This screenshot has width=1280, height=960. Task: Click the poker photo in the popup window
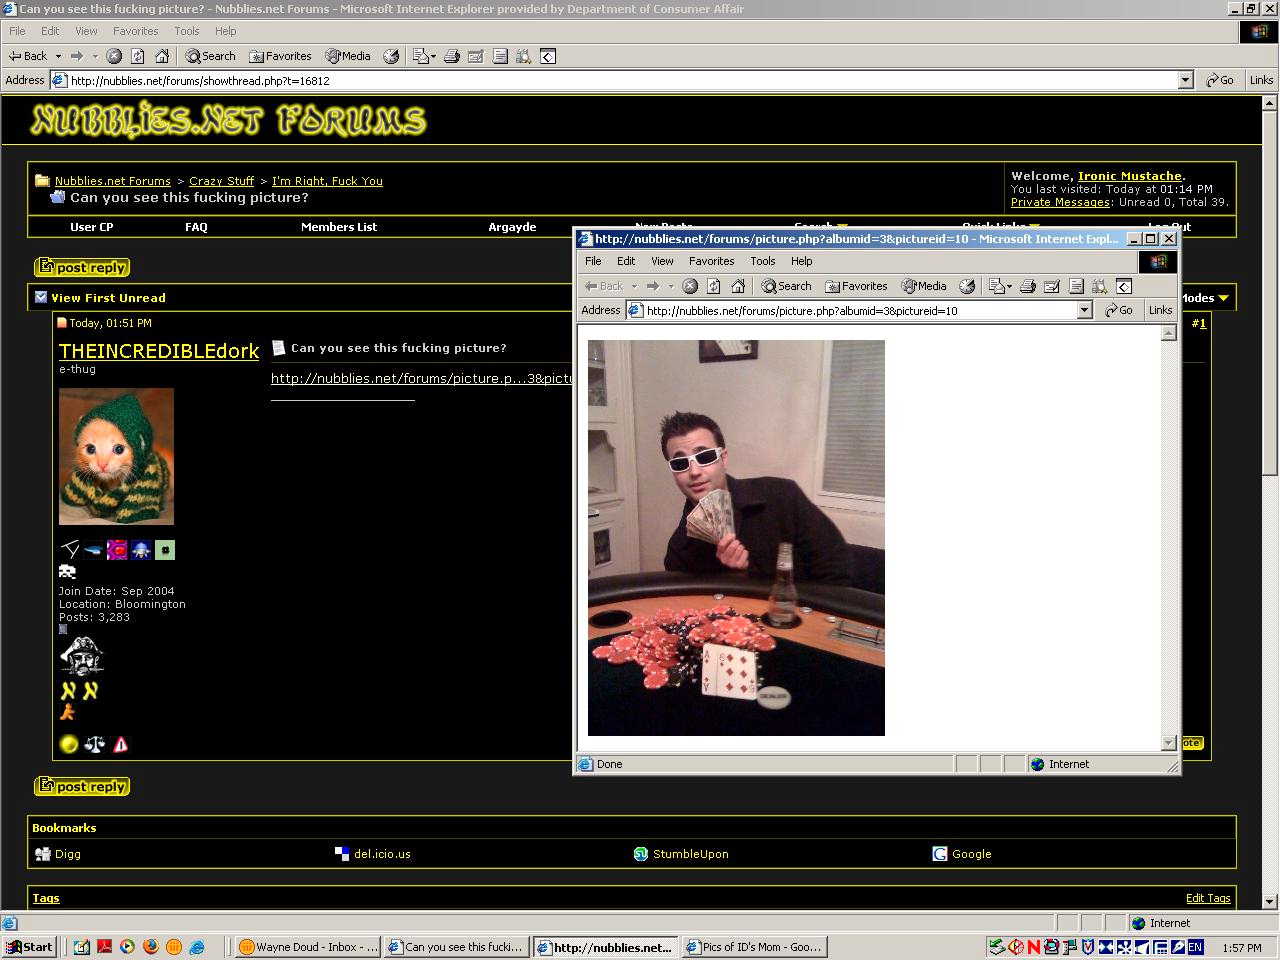pos(736,538)
